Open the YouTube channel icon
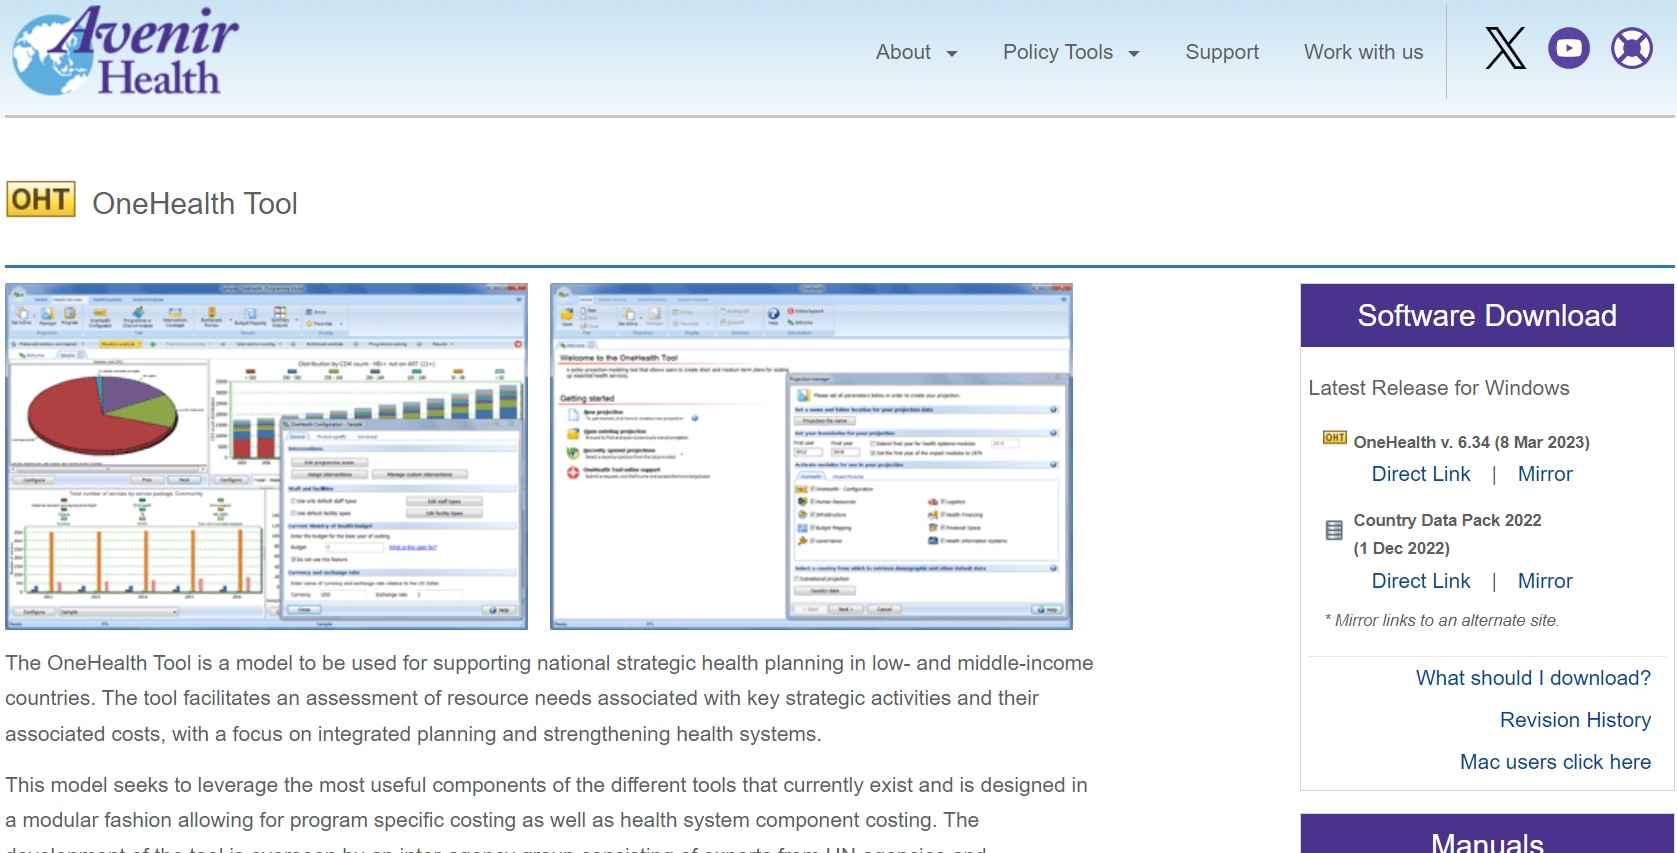 (1569, 48)
